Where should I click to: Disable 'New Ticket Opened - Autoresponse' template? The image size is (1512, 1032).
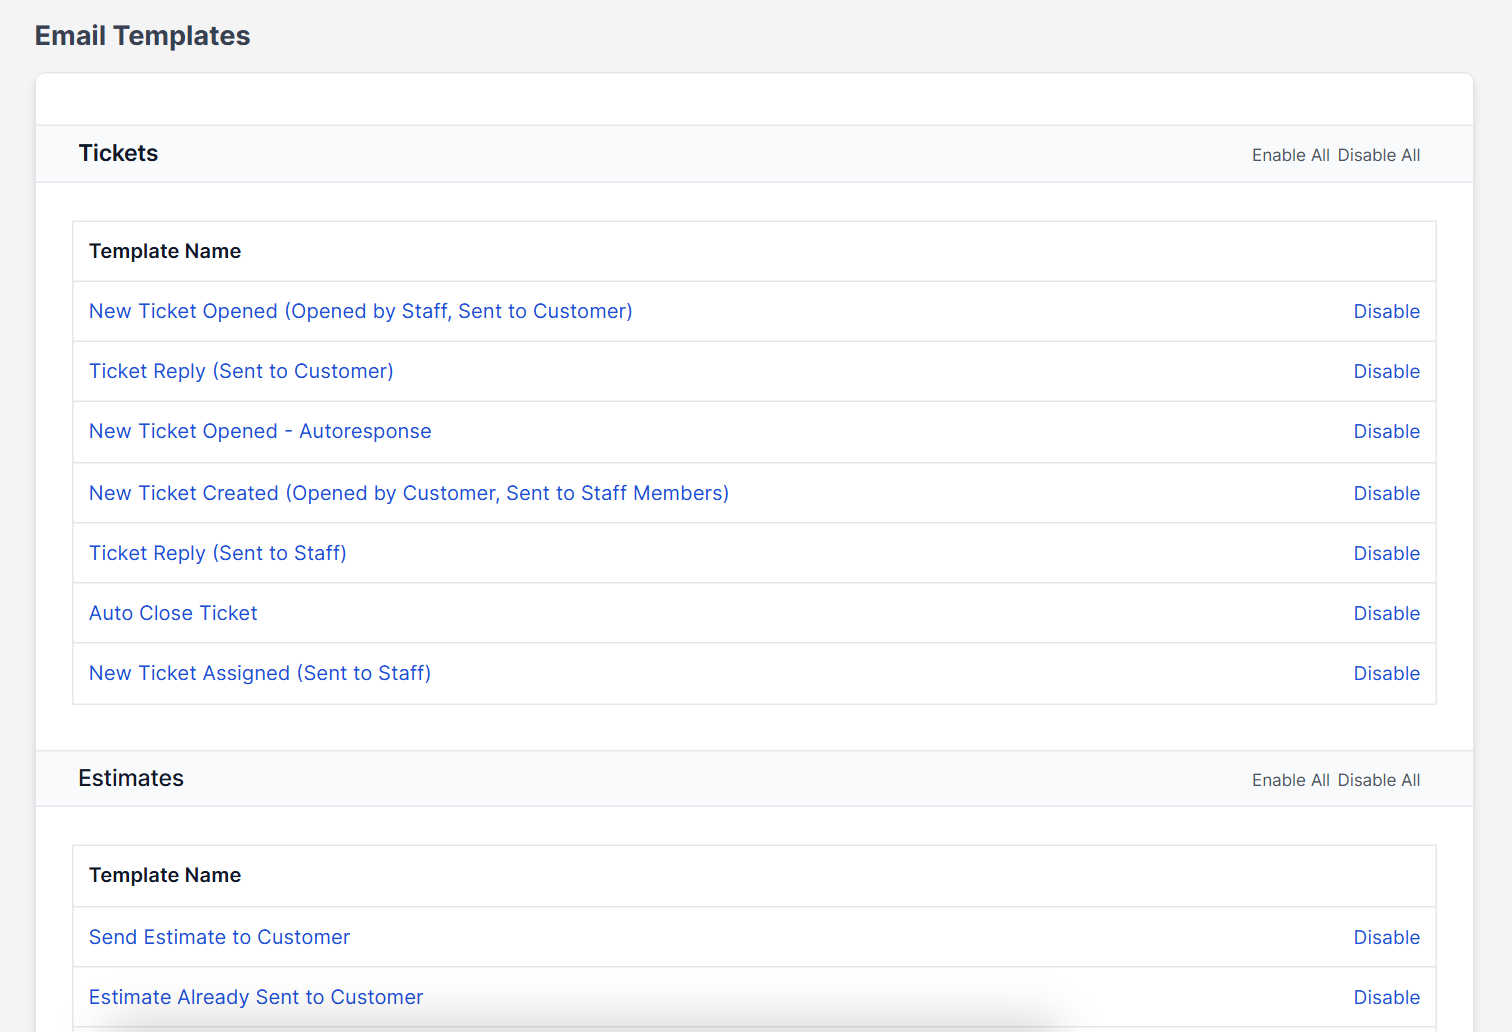click(x=1387, y=431)
